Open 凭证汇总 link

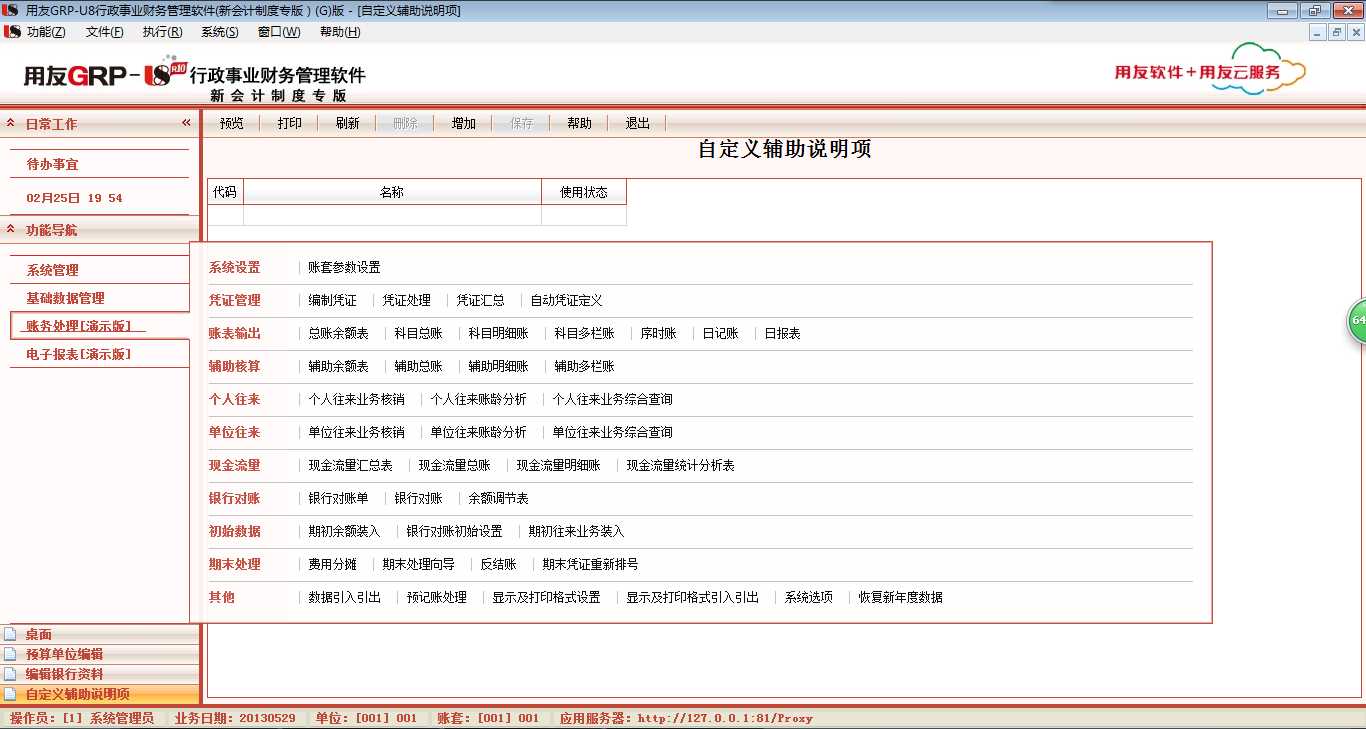click(480, 301)
